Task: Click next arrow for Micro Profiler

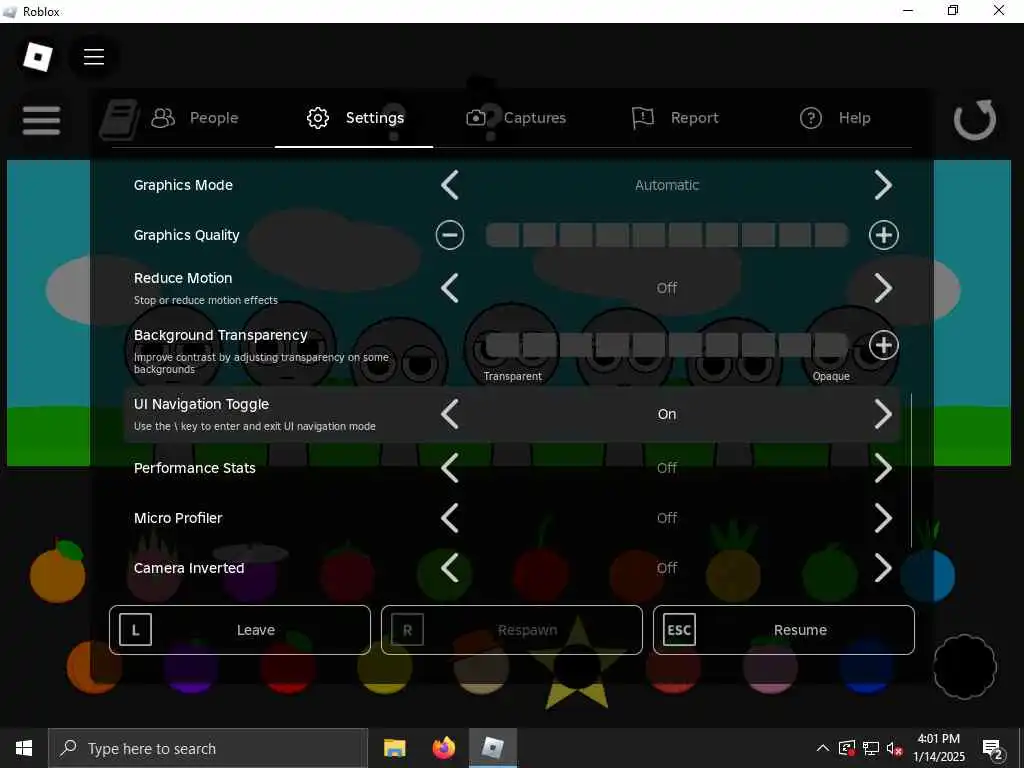Action: click(883, 518)
